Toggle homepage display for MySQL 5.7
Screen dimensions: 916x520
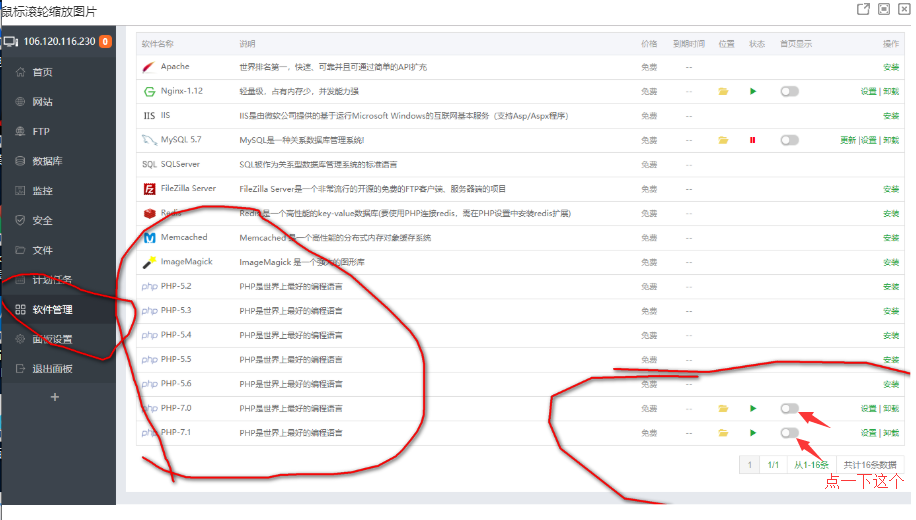pos(789,140)
